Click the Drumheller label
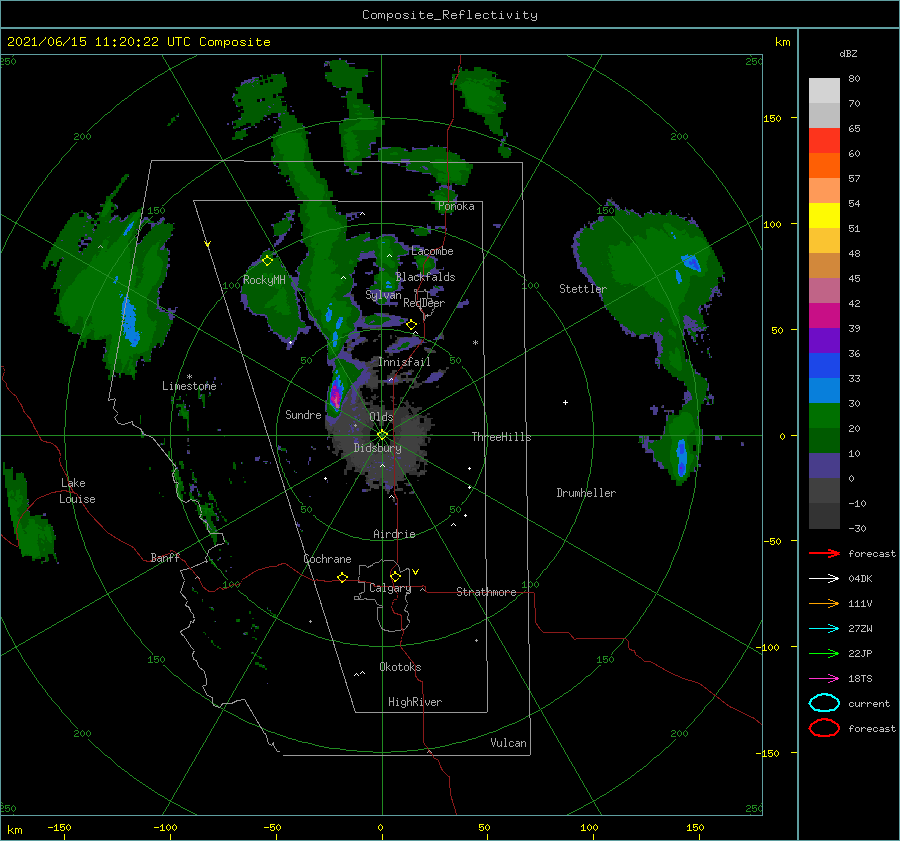 [586, 493]
